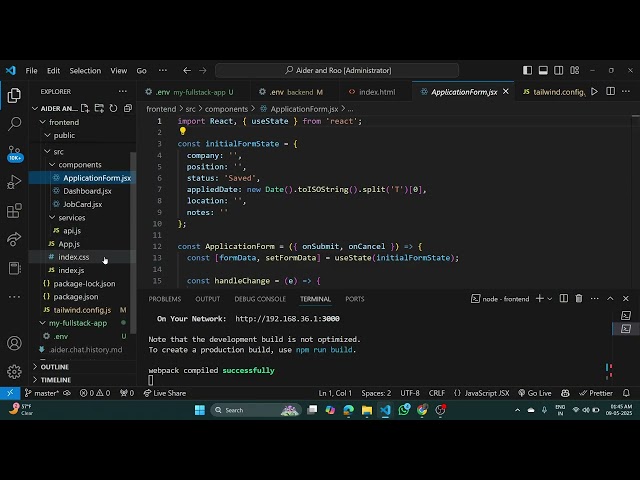Go back with the navigation arrow

187,71
